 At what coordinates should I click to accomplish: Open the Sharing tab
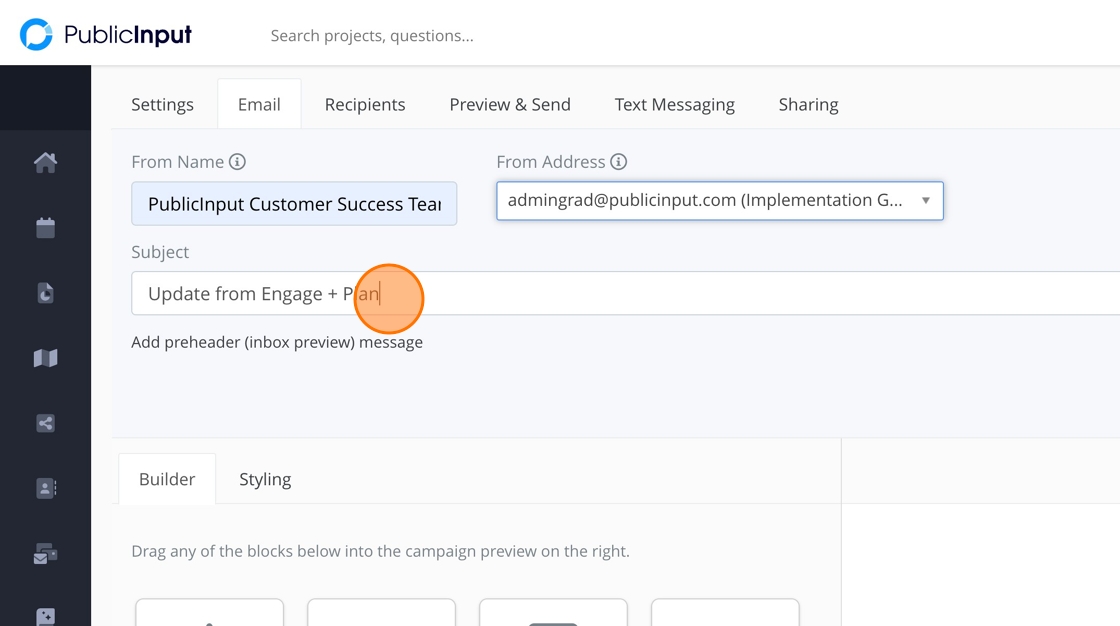[x=808, y=105]
